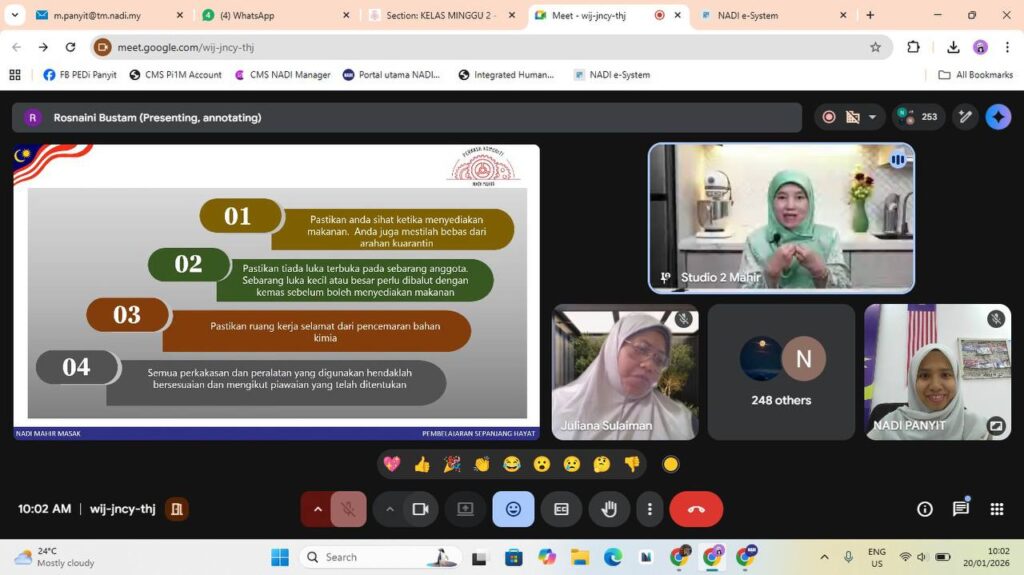The width and height of the screenshot is (1024, 575).
Task: Open the recording status dropdown arrow
Action: (872, 117)
